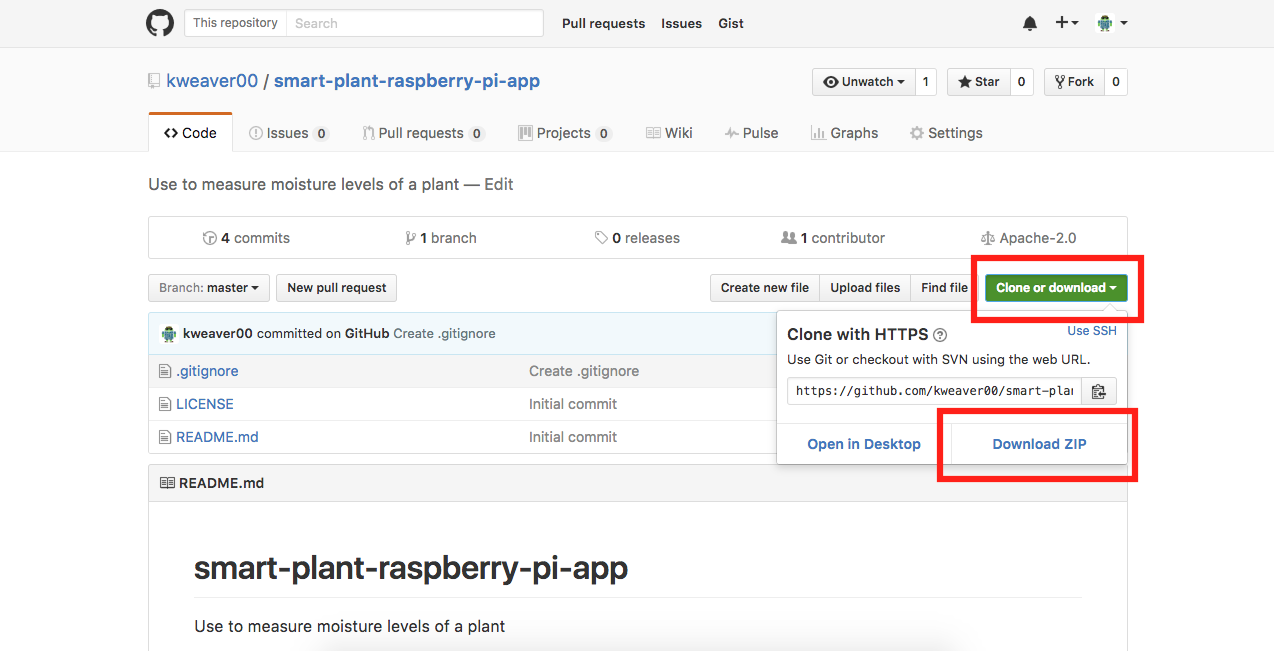Image resolution: width=1274 pixels, height=651 pixels.
Task: Click the repository book icon near kweaver00
Action: coord(154,81)
